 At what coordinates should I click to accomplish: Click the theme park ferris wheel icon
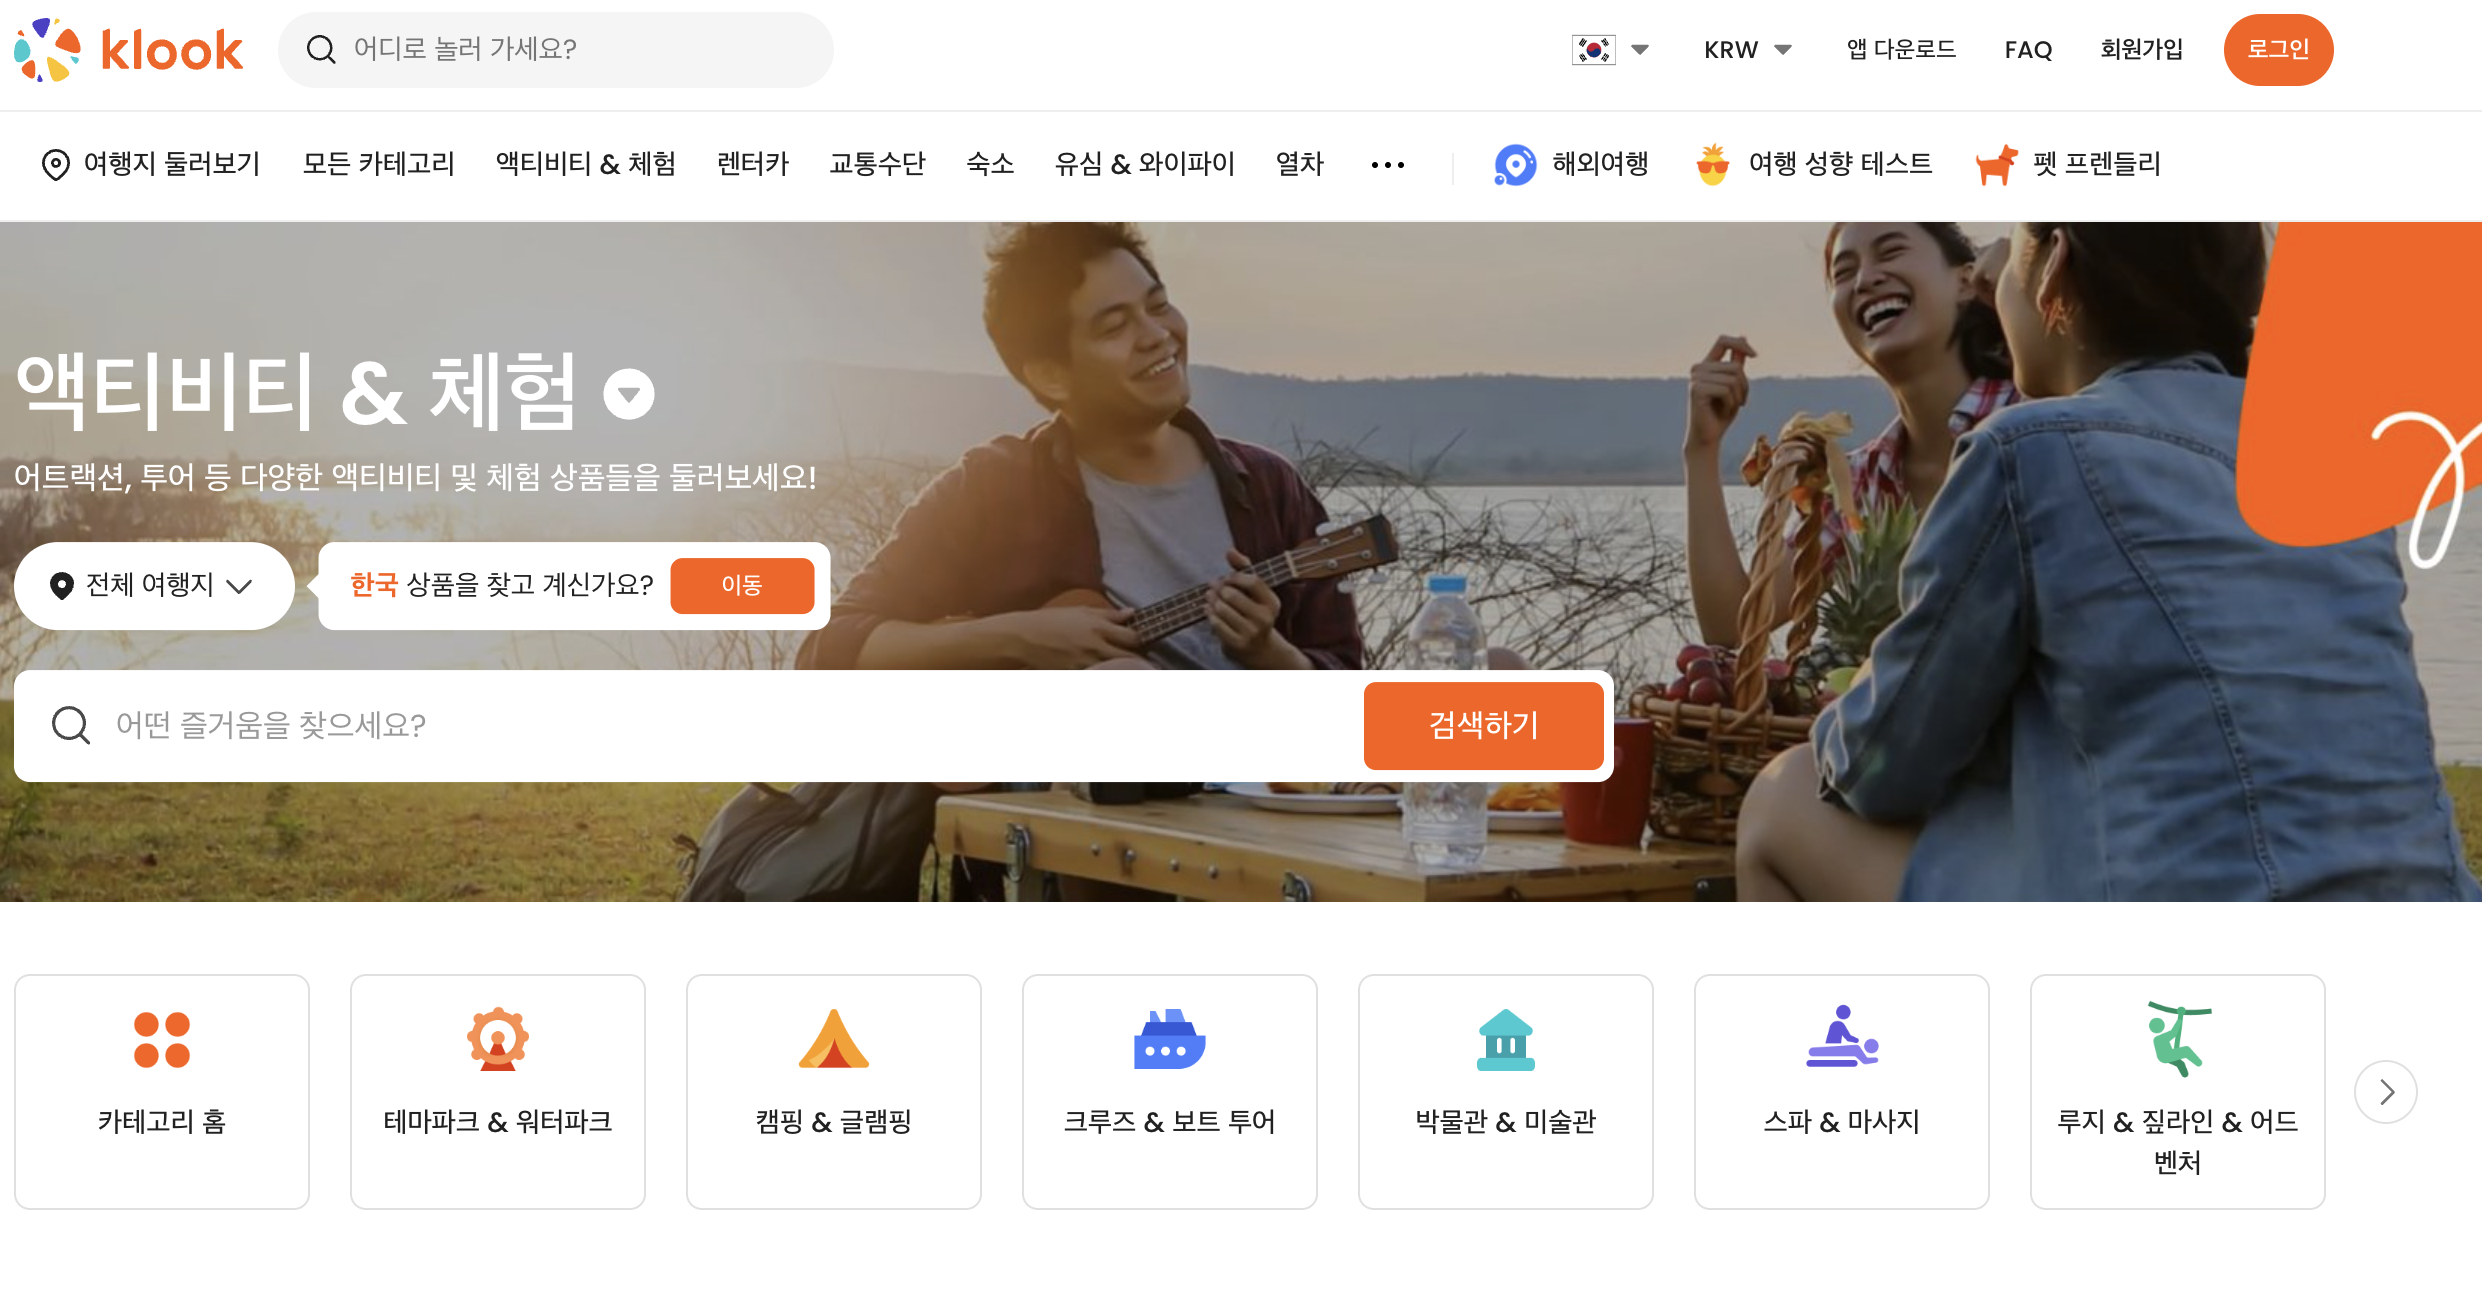pyautogui.click(x=497, y=1040)
